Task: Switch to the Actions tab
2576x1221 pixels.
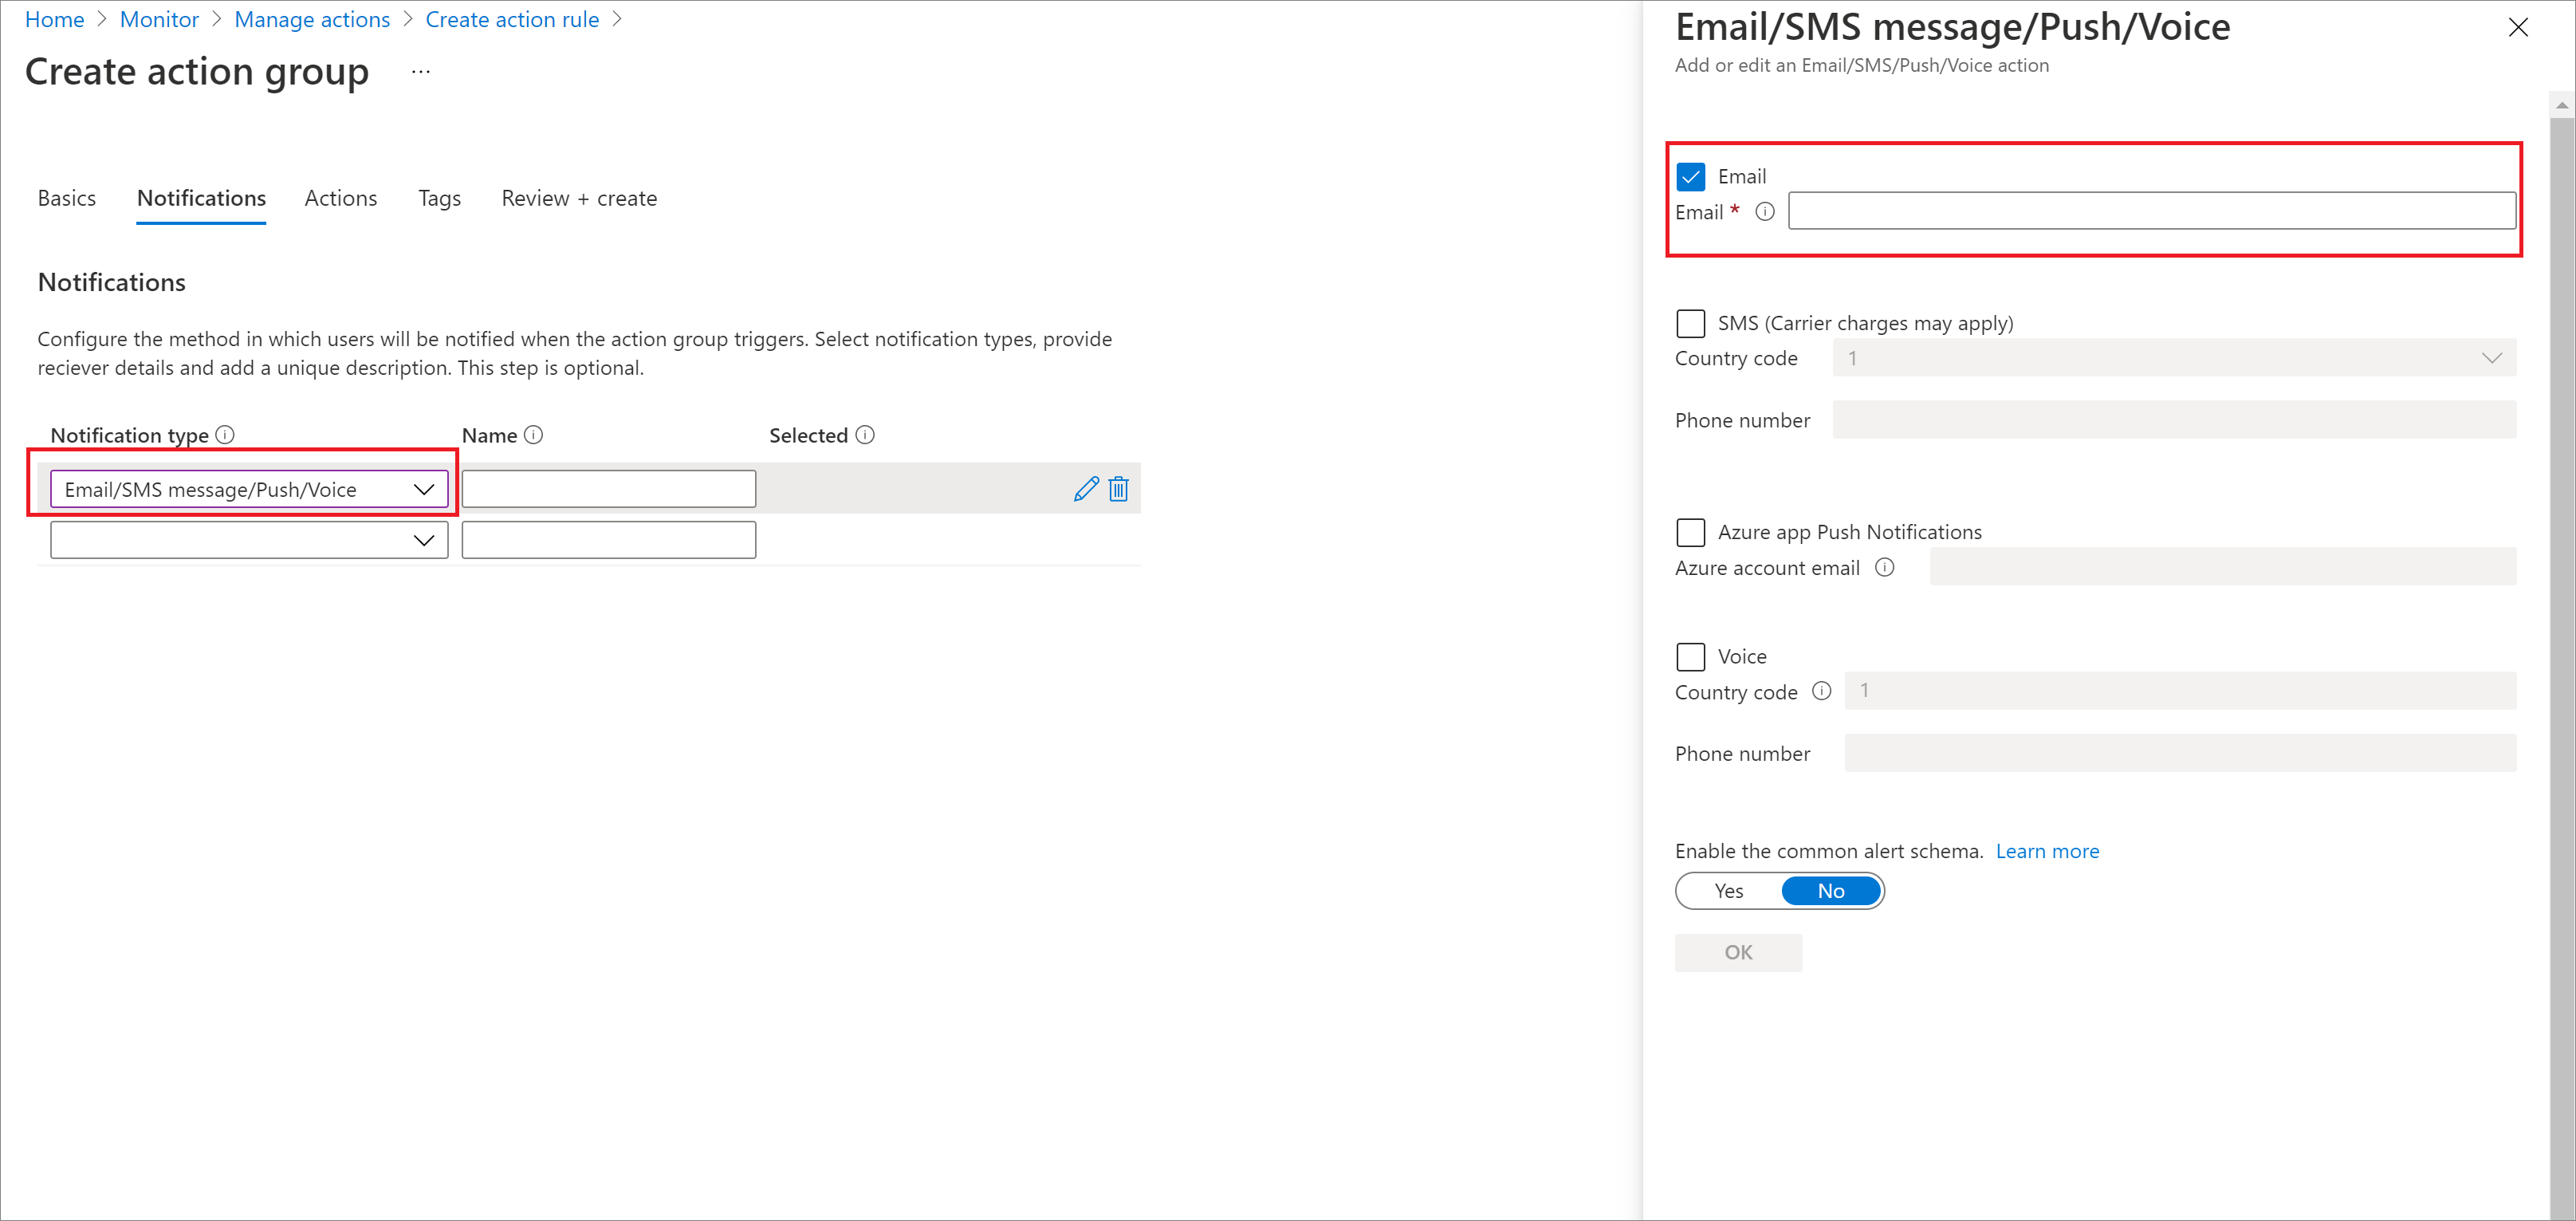Action: (x=340, y=197)
